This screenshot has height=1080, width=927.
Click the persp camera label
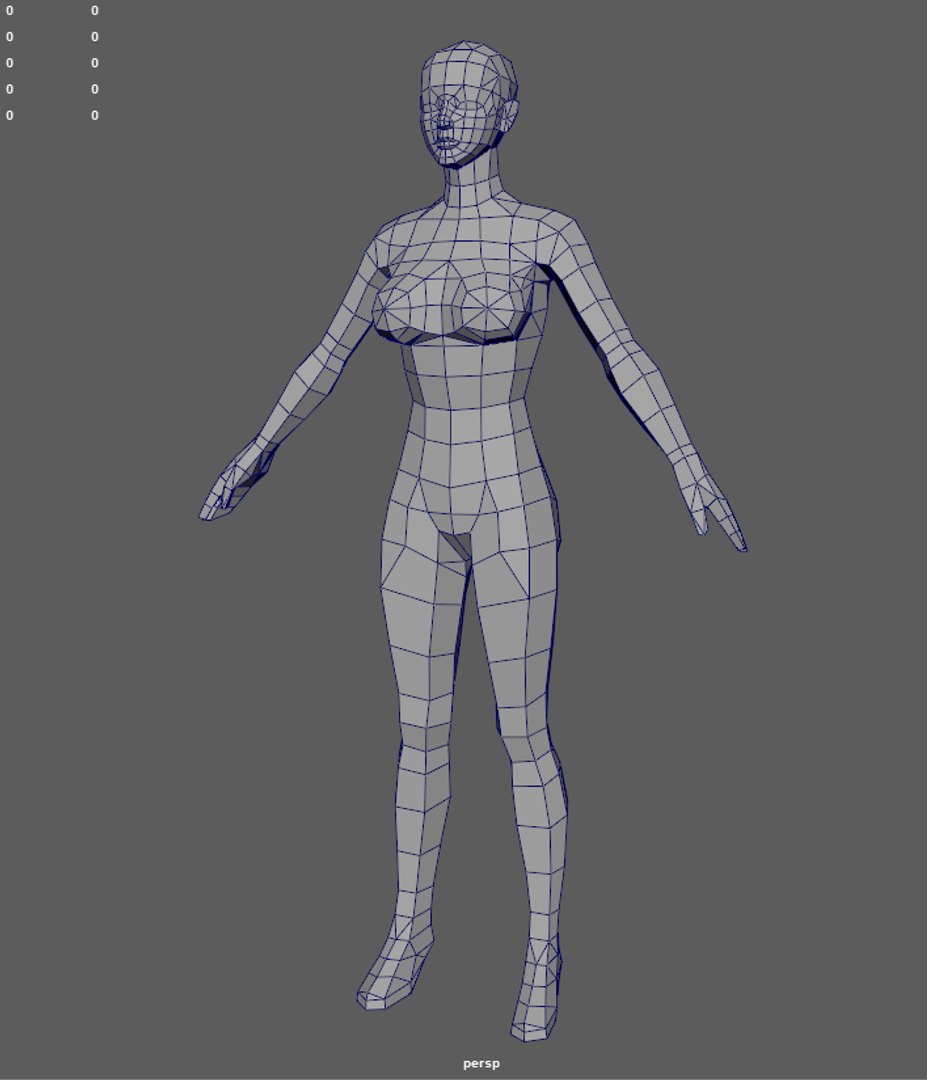tap(481, 1063)
